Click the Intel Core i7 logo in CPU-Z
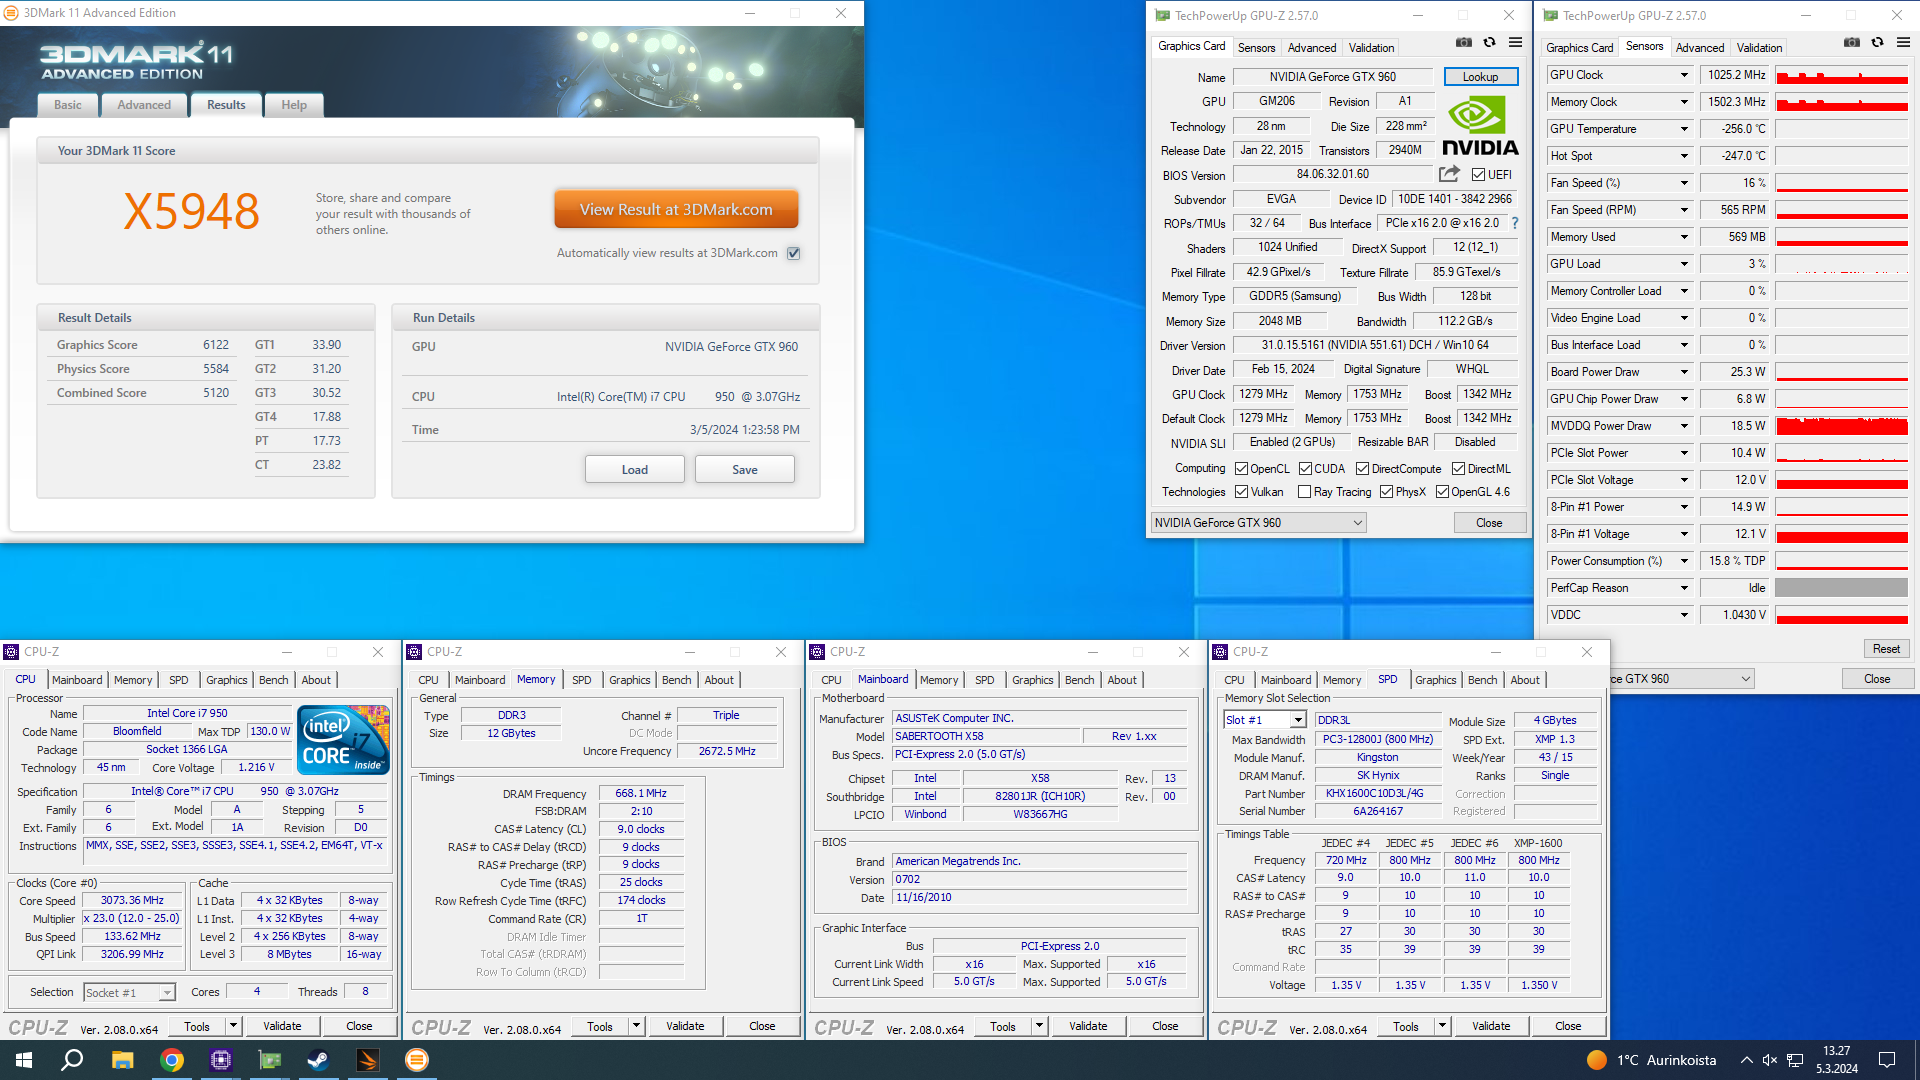 (343, 739)
